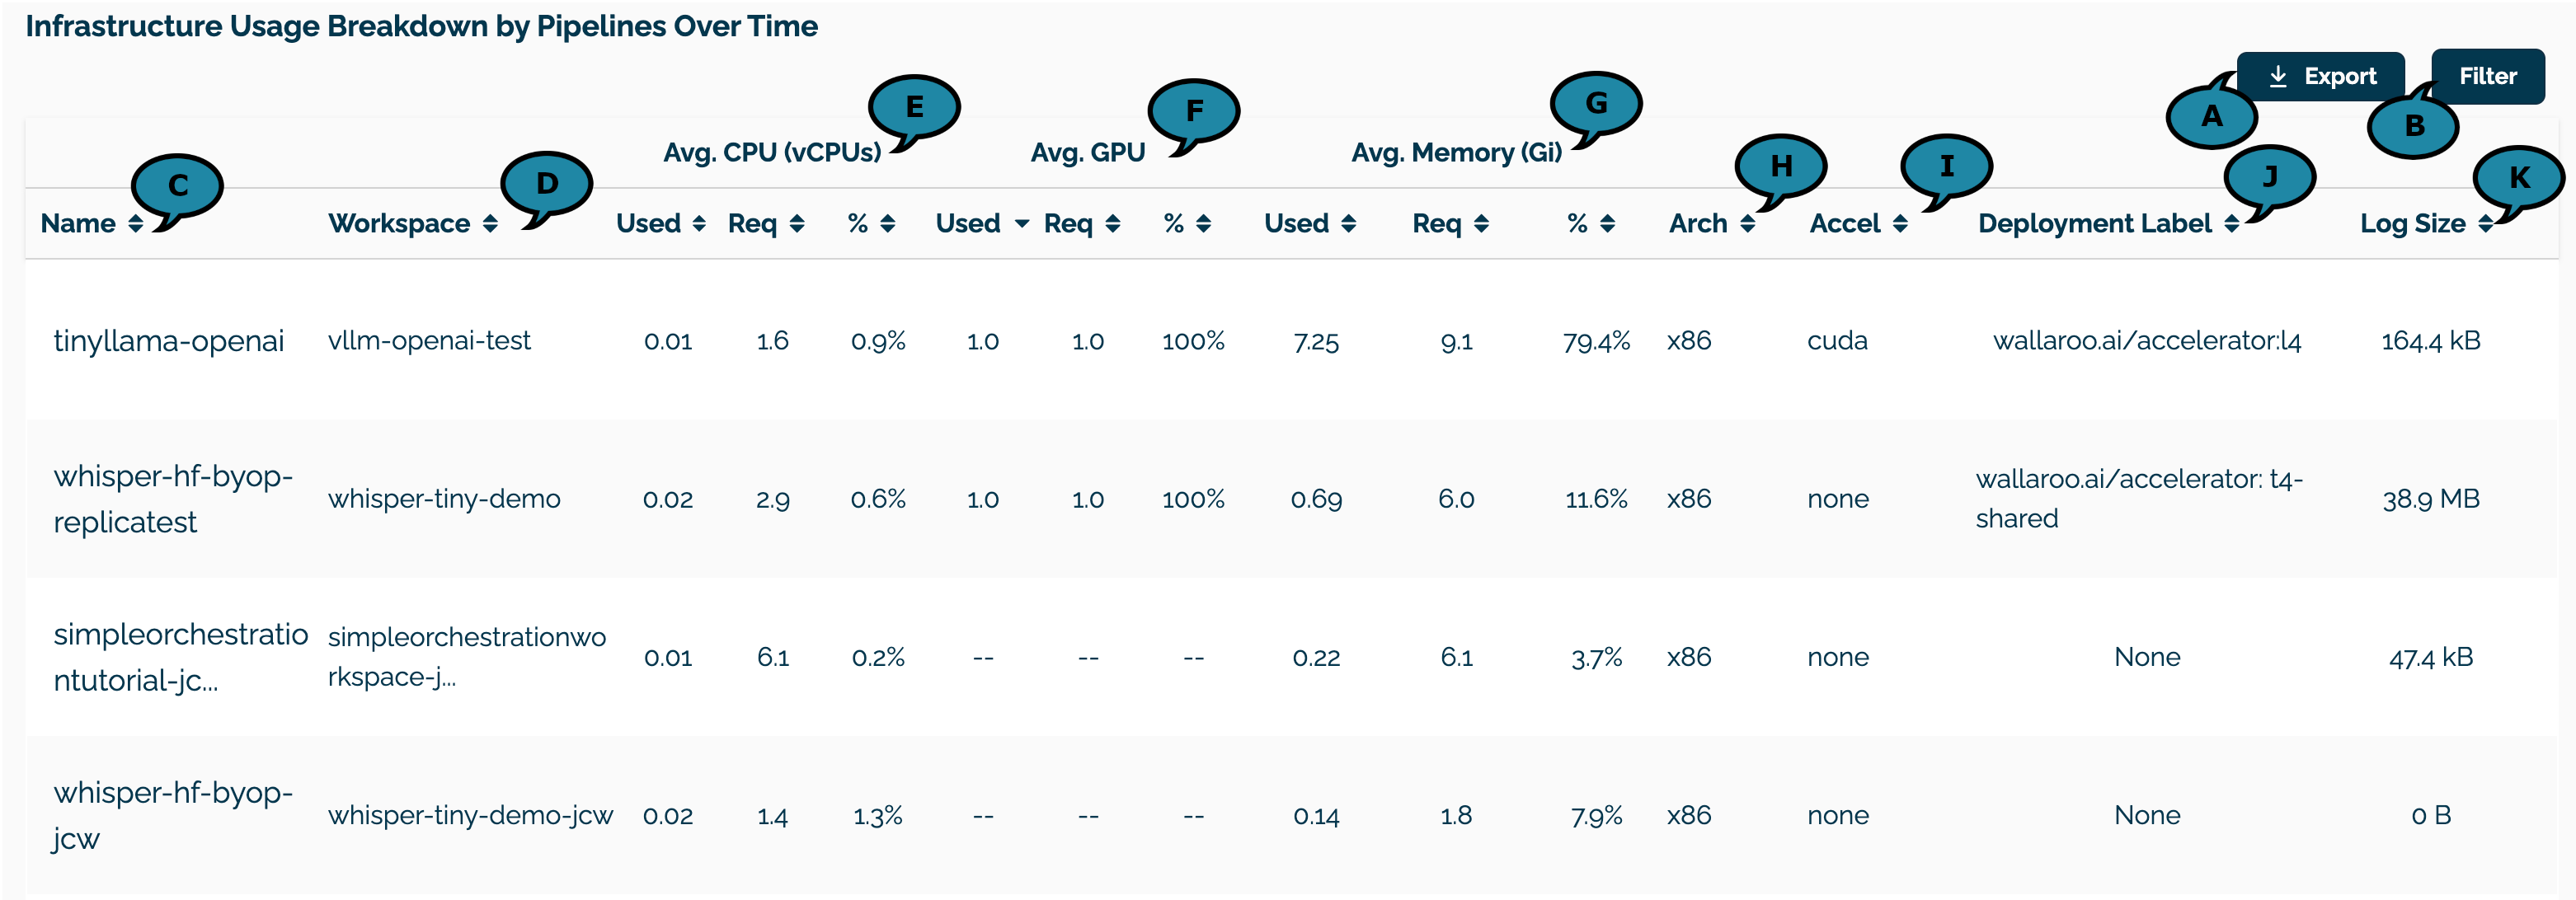This screenshot has height=900, width=2576.
Task: Sort by Arch column
Action: (x=1748, y=224)
